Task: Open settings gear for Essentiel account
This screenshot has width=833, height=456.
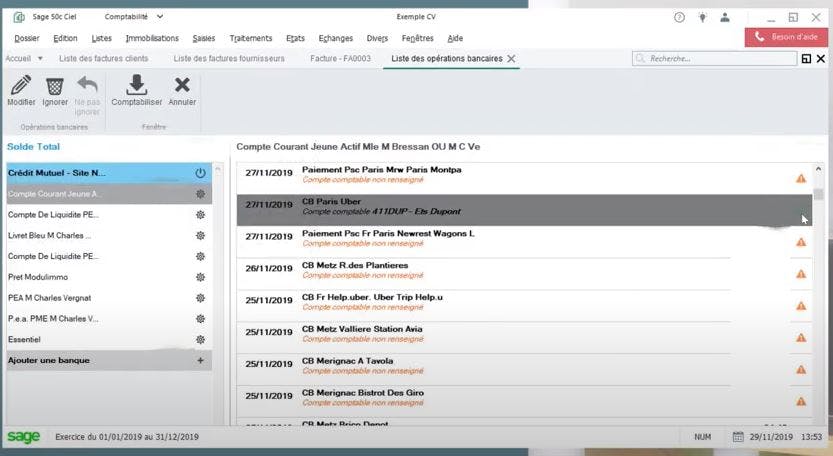Action: click(x=200, y=339)
